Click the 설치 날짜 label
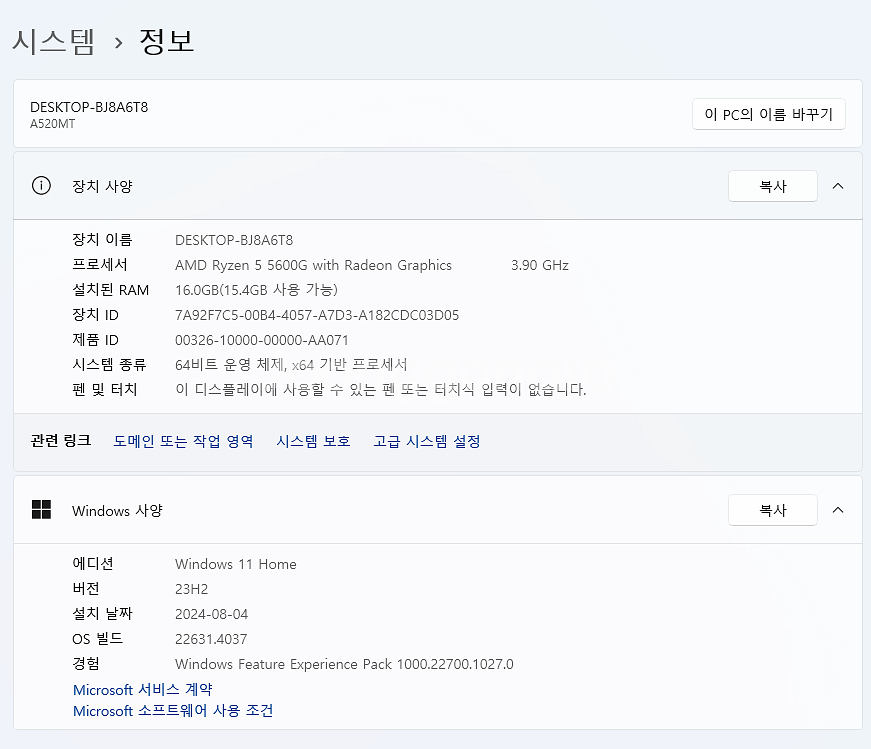 pyautogui.click(x=102, y=614)
